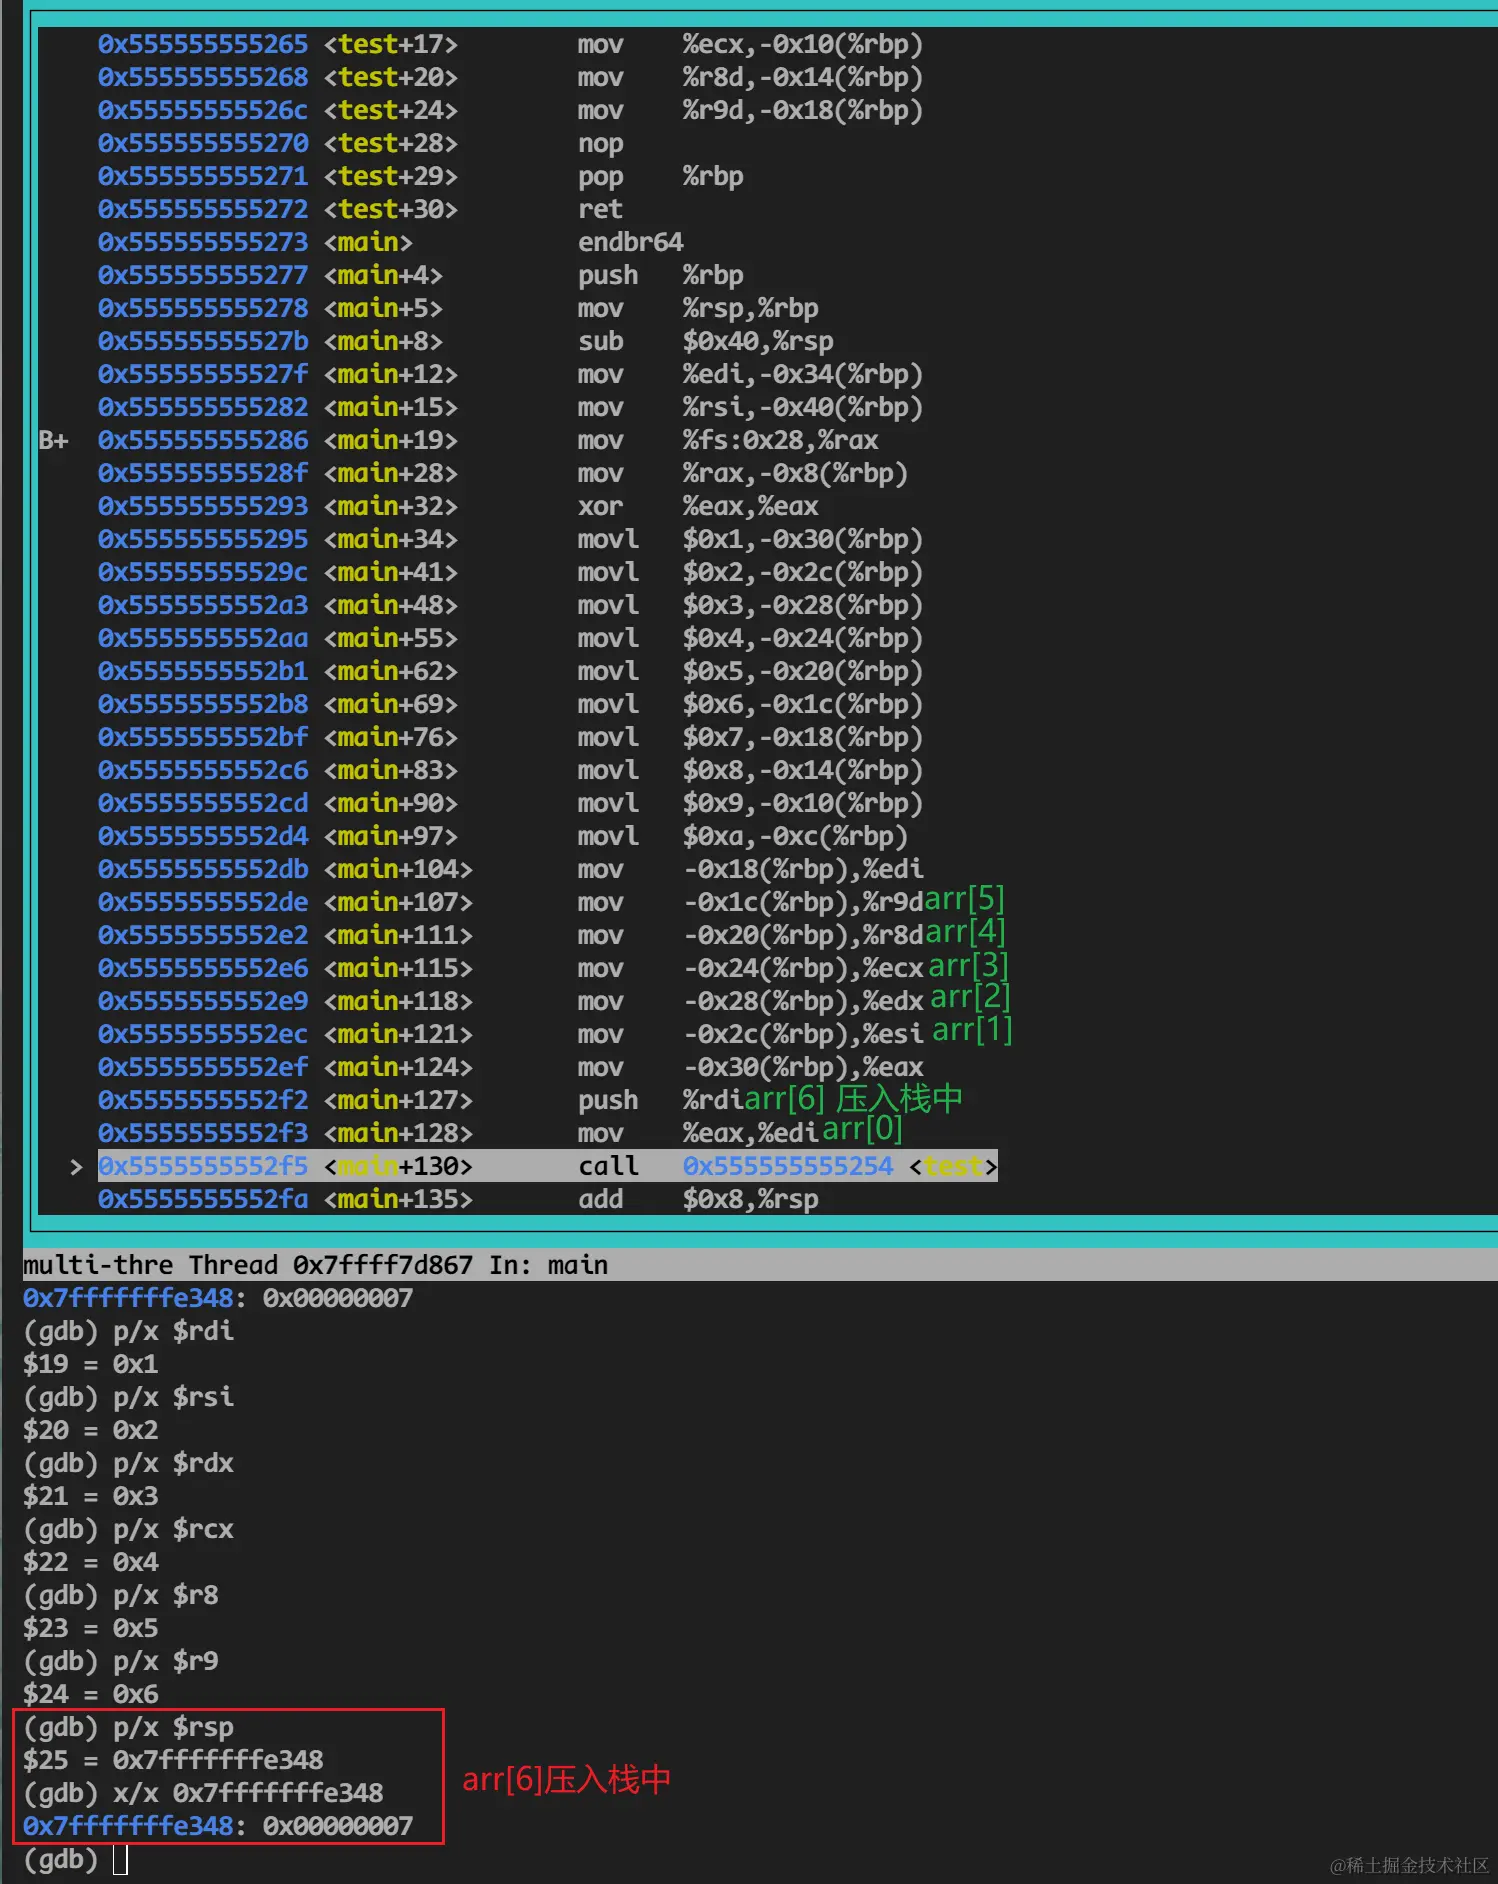Place cursor at the empty gdb prompt
Image resolution: width=1498 pixels, height=1884 pixels.
coord(120,1859)
